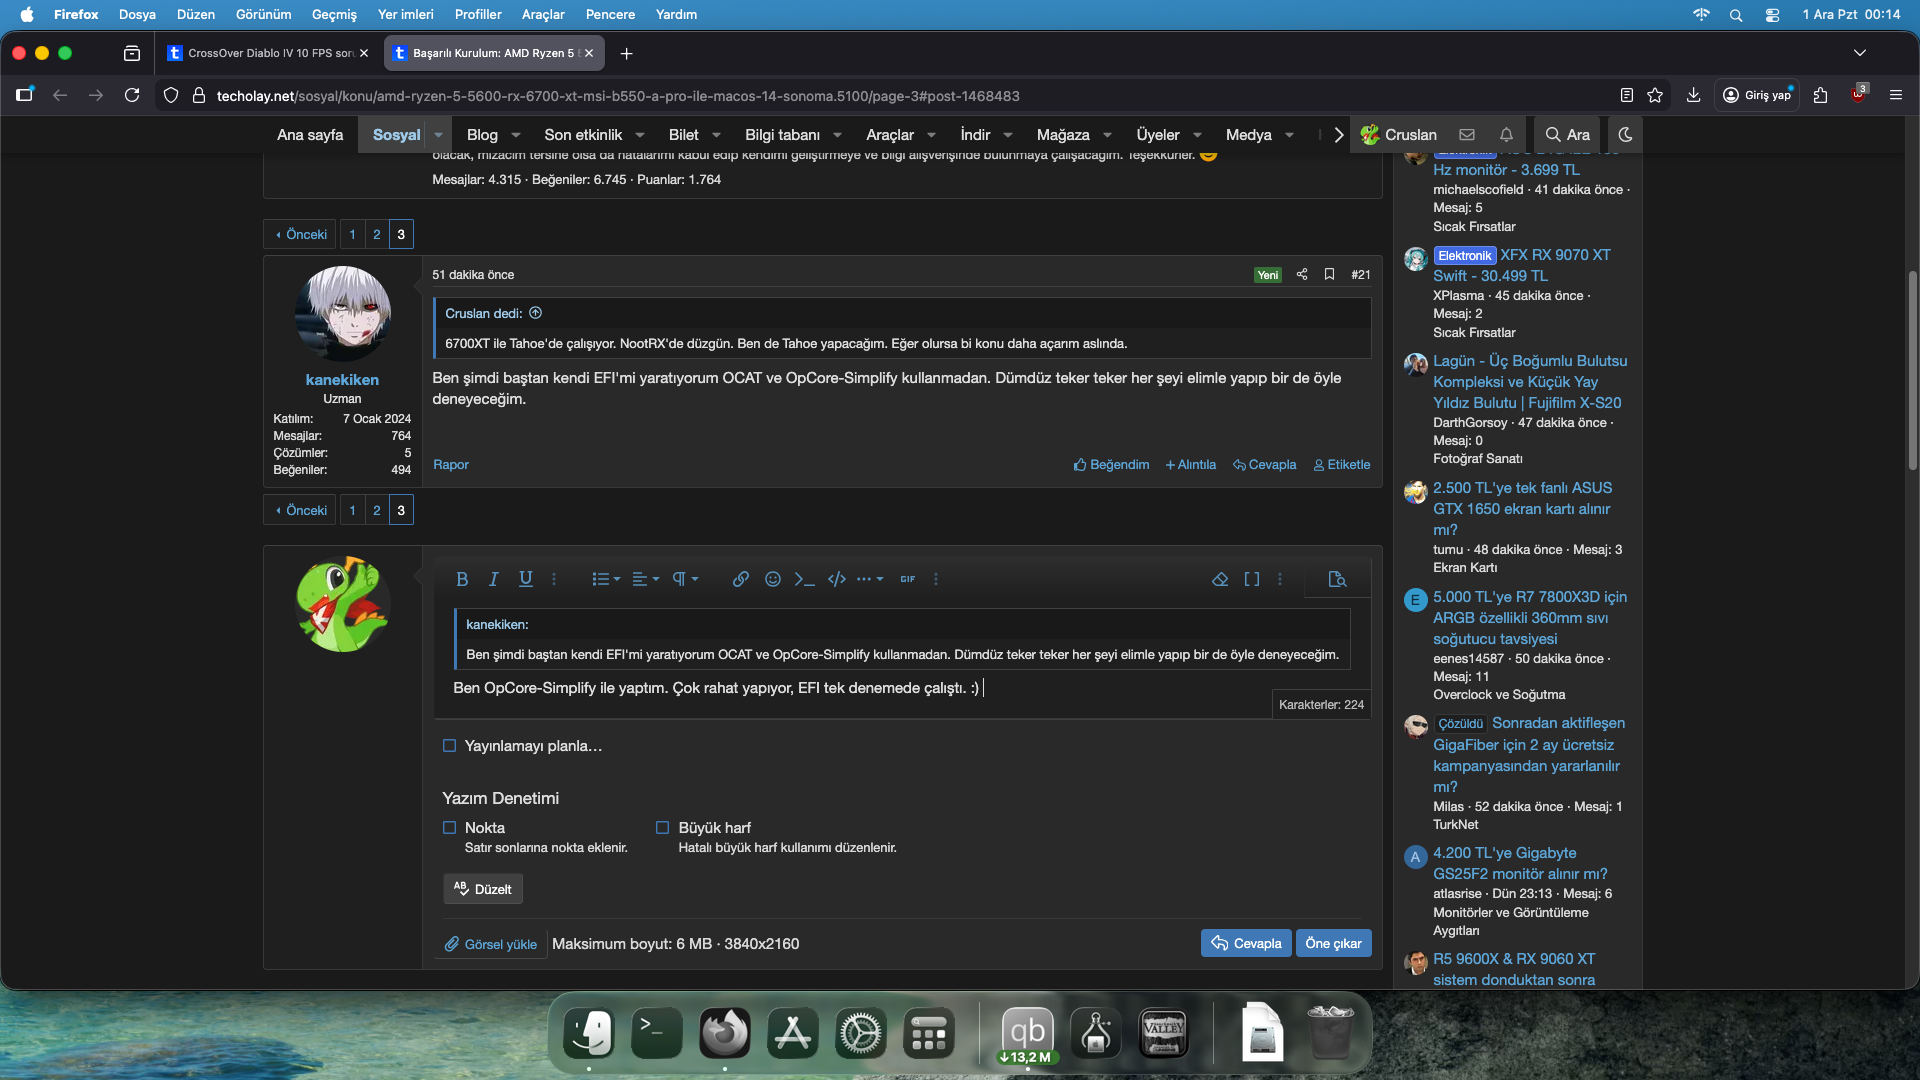The width and height of the screenshot is (1920, 1080).
Task: Click Önceki in lower pagination
Action: (x=300, y=510)
